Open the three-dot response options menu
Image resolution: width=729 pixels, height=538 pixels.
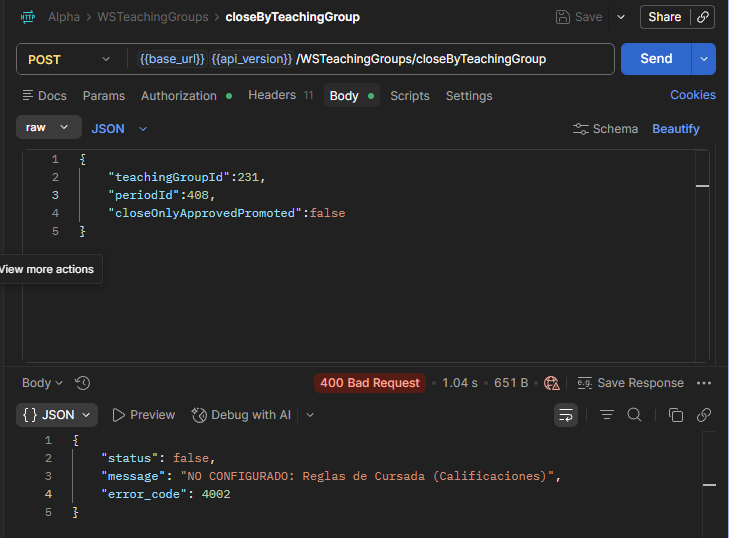tap(704, 383)
